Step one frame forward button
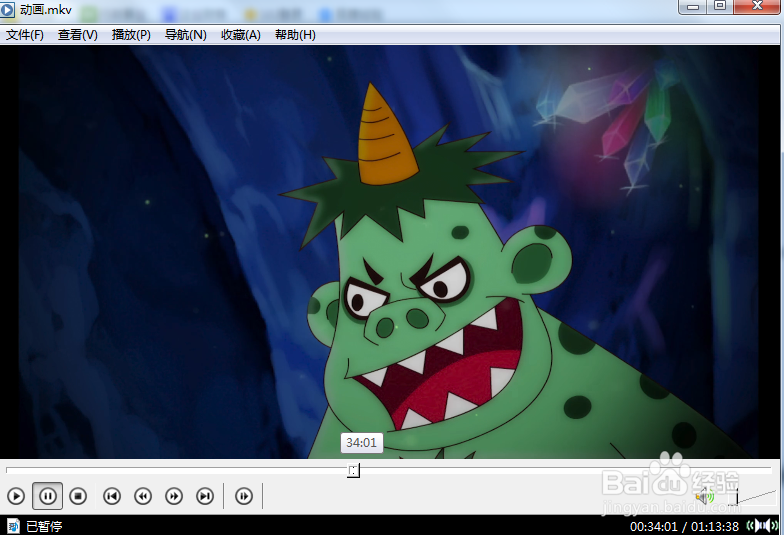Viewport: 784px width, 535px height. (244, 496)
